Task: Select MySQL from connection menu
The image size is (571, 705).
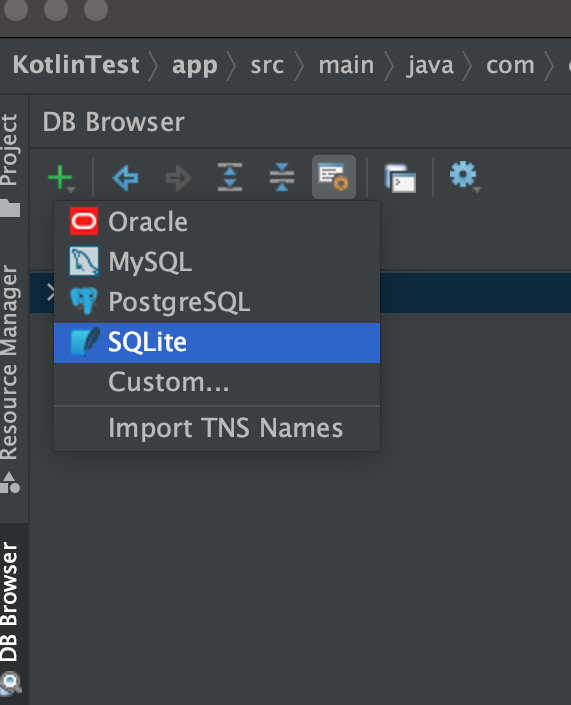Action: pyautogui.click(x=217, y=261)
